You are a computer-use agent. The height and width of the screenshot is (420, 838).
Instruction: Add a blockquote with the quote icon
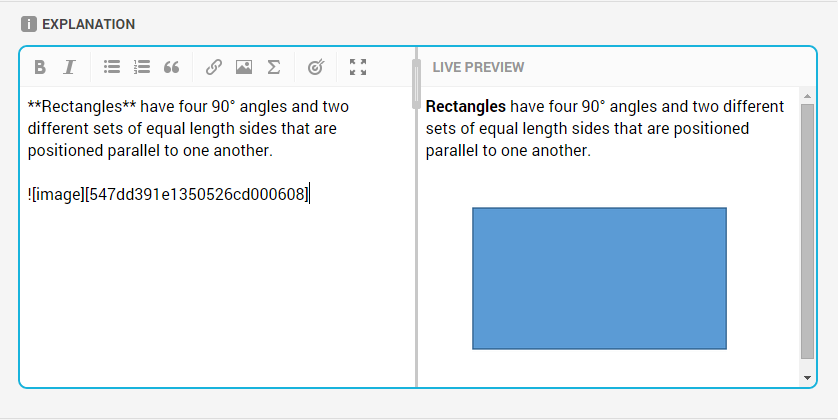tap(171, 67)
